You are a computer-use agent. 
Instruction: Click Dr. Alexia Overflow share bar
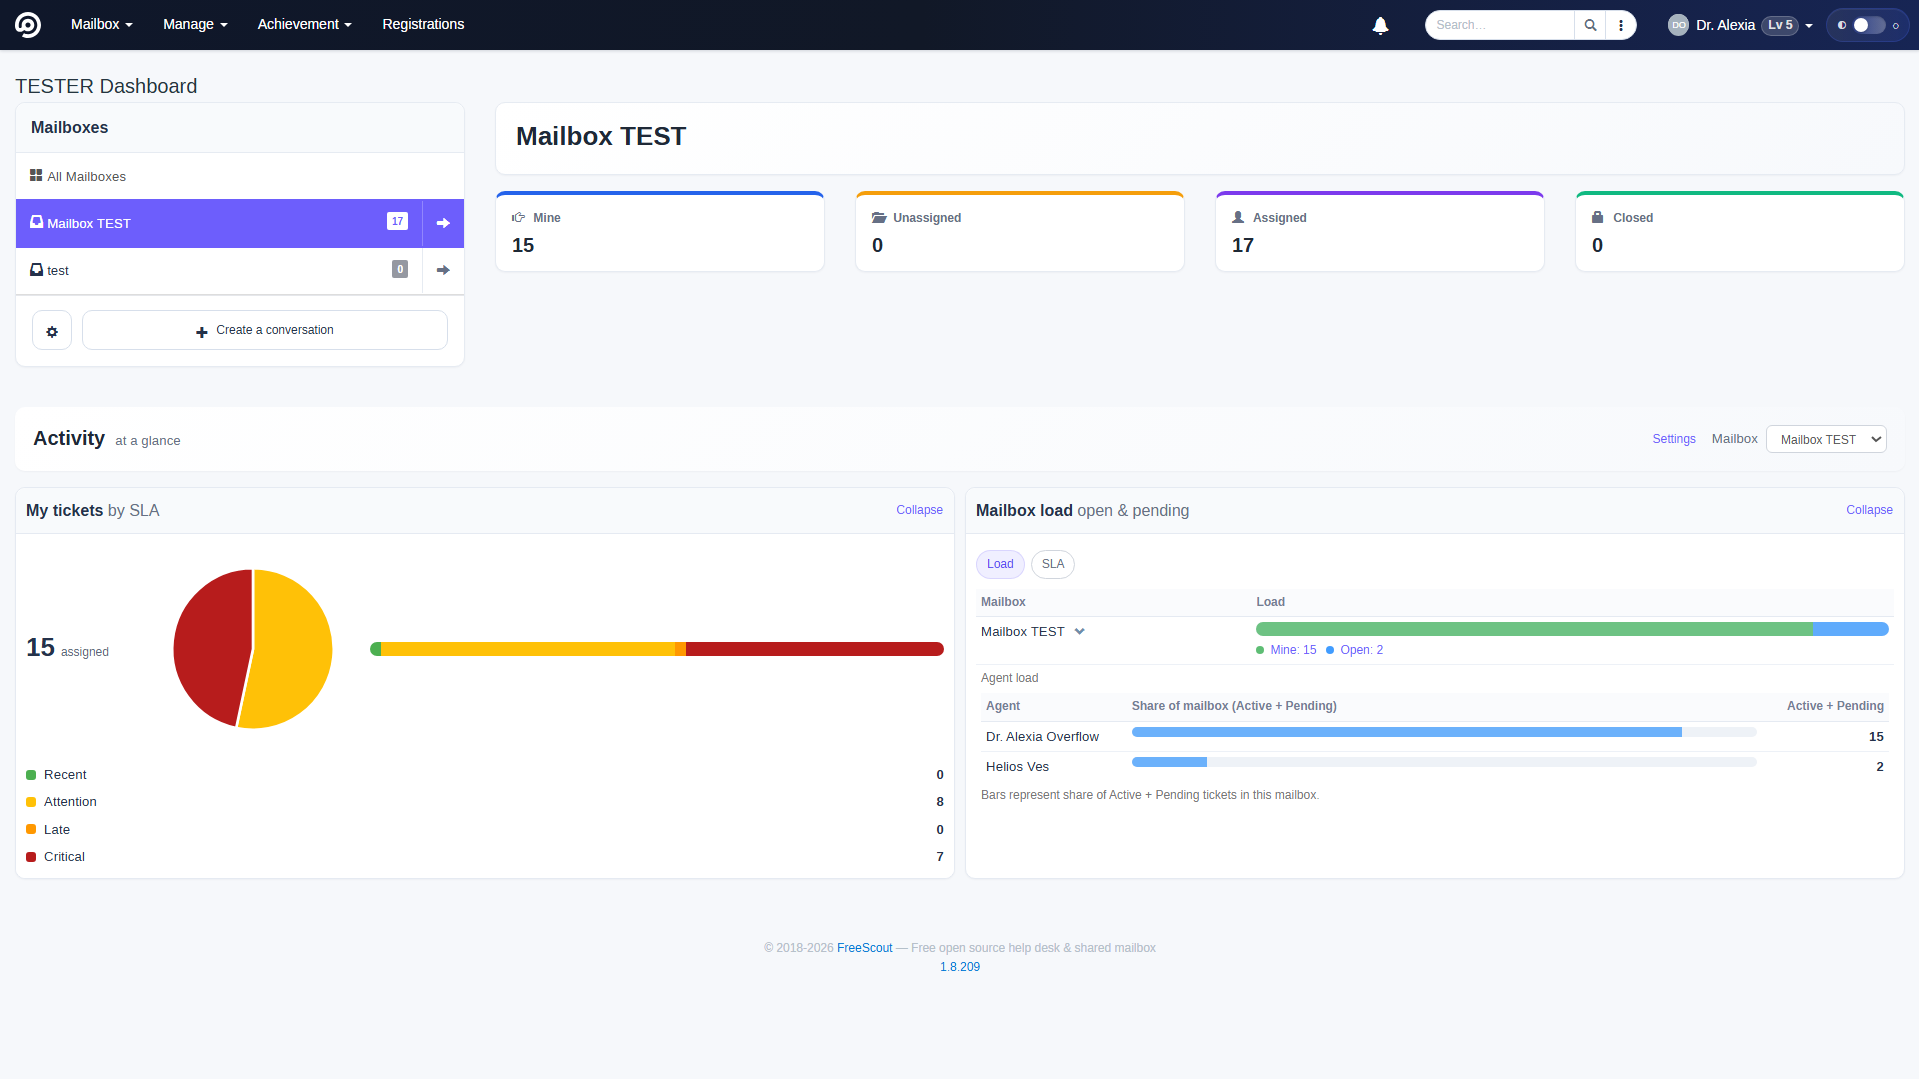pyautogui.click(x=1444, y=732)
